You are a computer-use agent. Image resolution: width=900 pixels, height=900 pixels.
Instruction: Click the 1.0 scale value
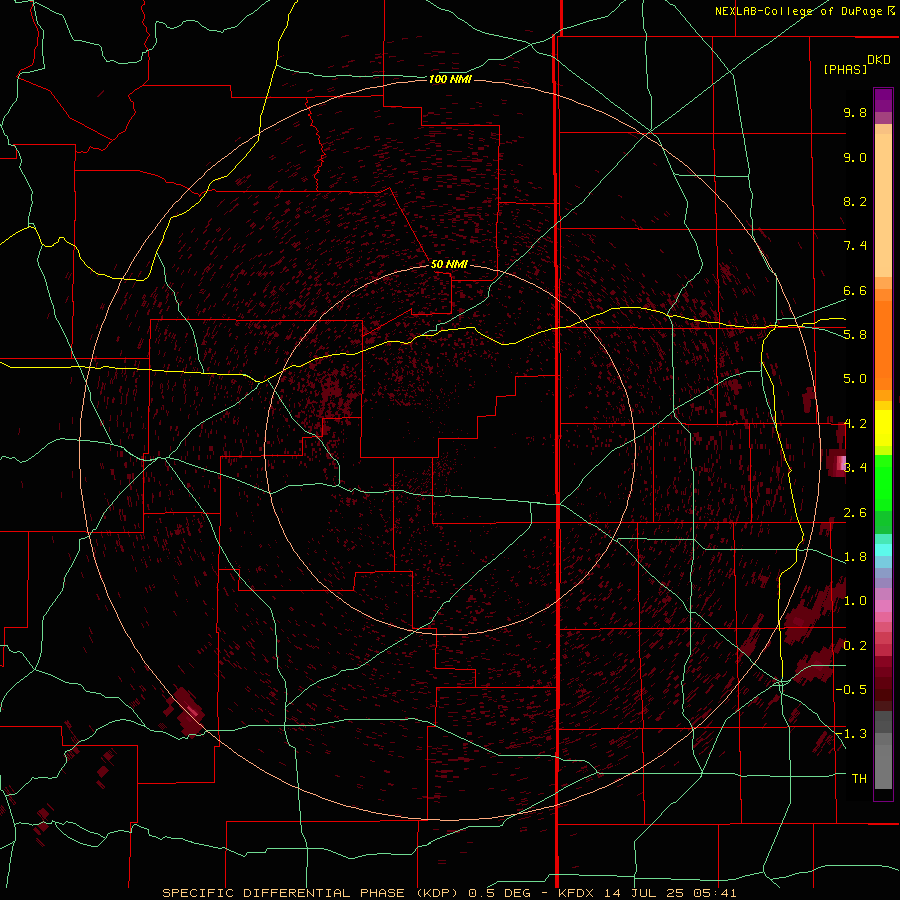pyautogui.click(x=855, y=601)
